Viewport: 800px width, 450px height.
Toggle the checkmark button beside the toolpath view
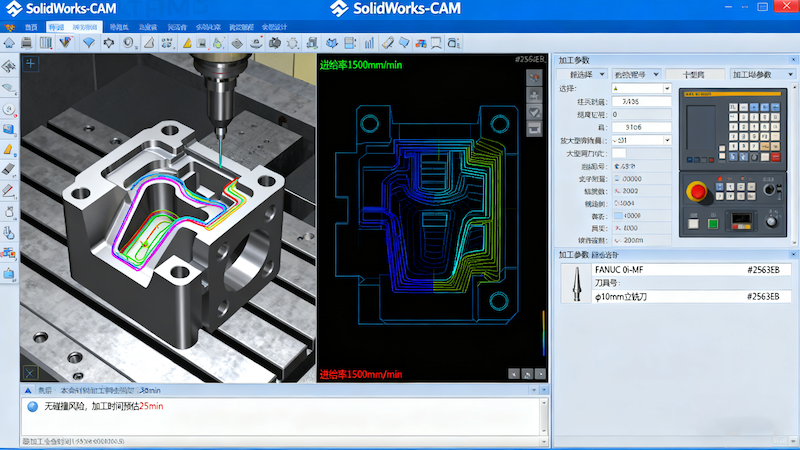click(x=534, y=112)
